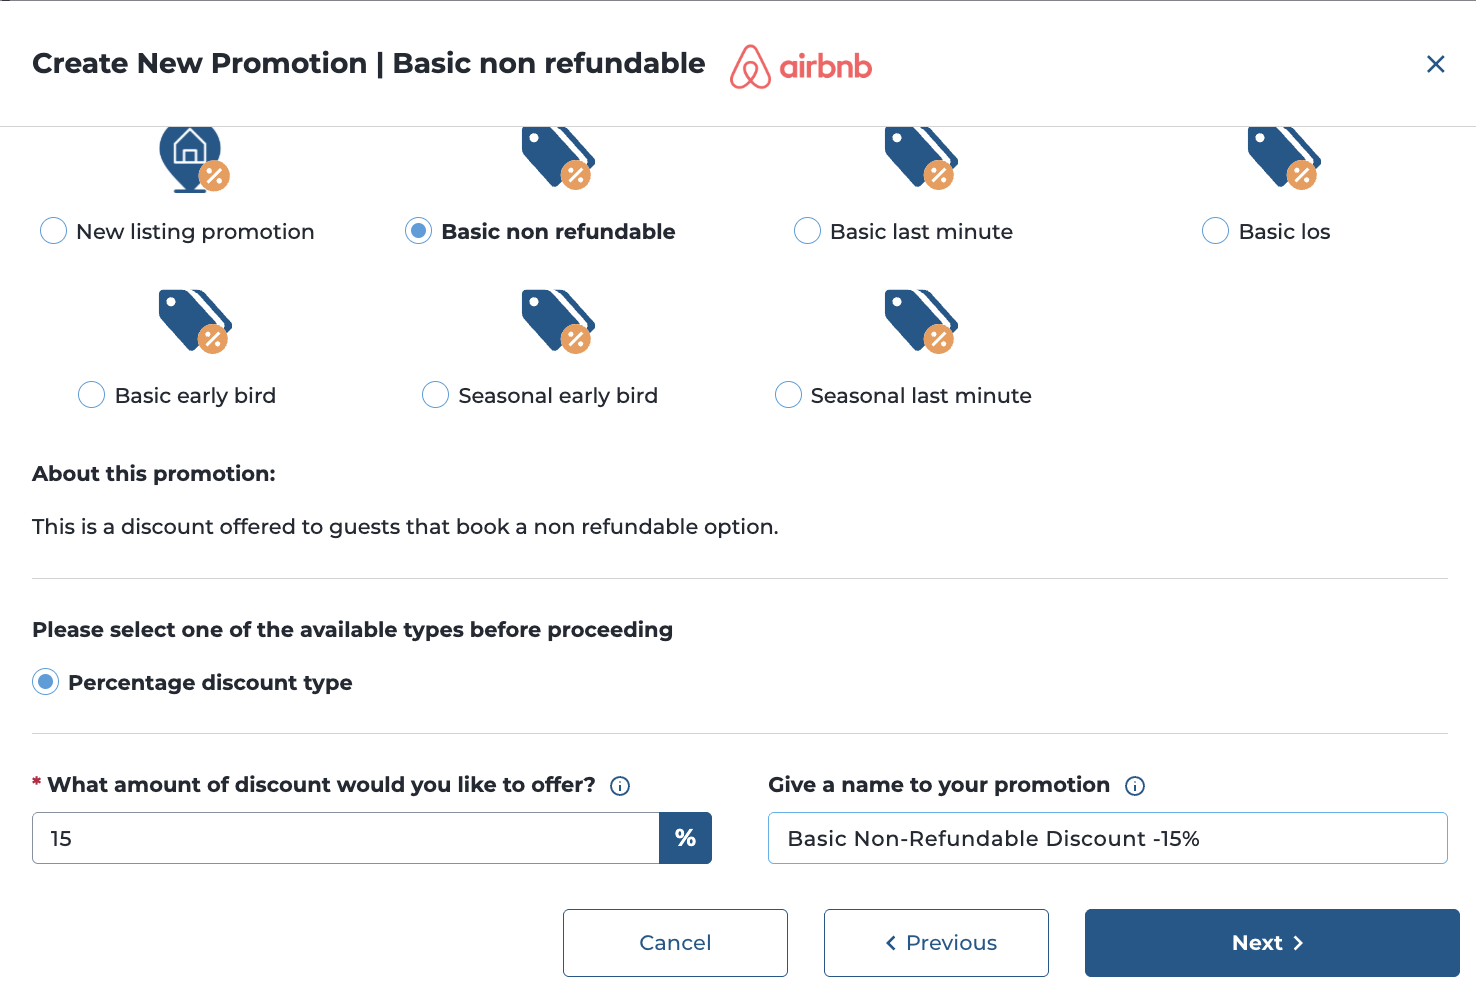
Task: Click the Airbnb logo in header
Action: click(x=801, y=66)
